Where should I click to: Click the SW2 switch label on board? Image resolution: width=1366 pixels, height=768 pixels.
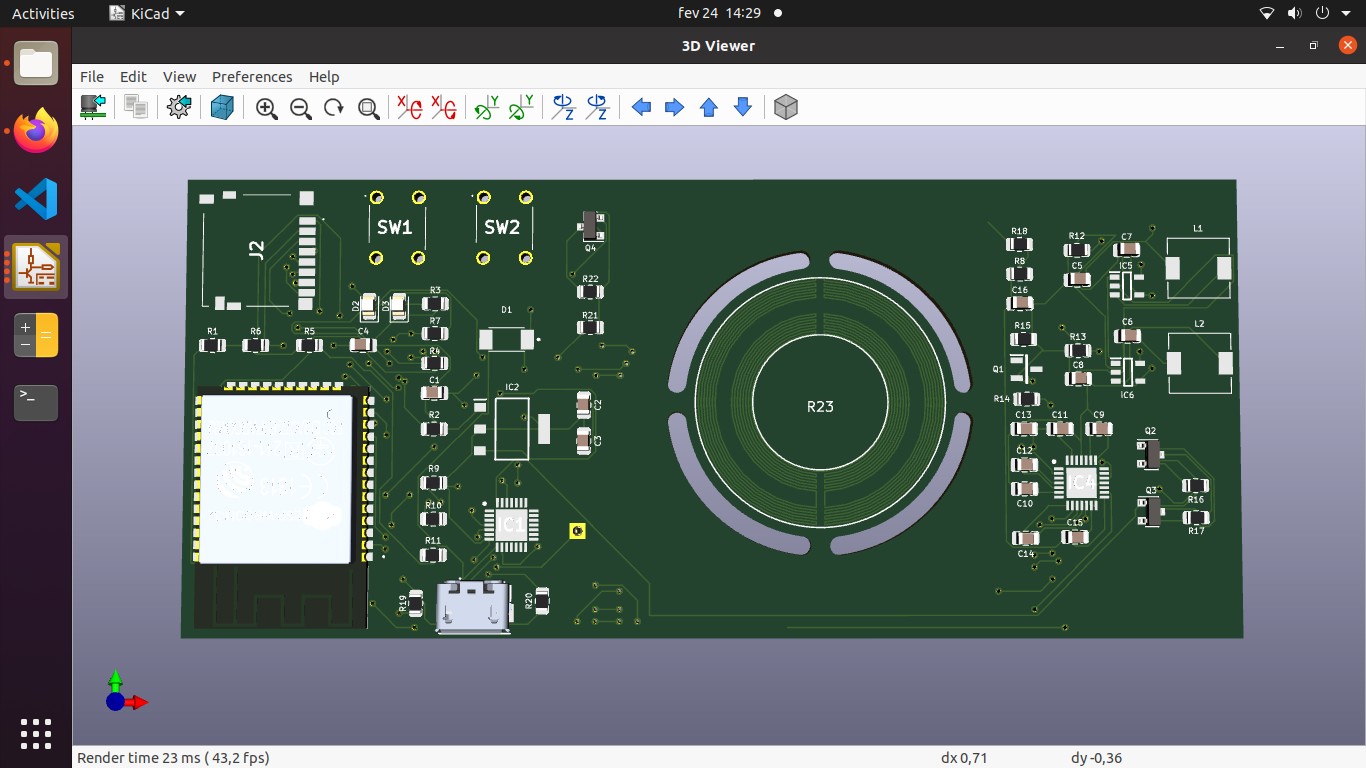click(x=502, y=228)
